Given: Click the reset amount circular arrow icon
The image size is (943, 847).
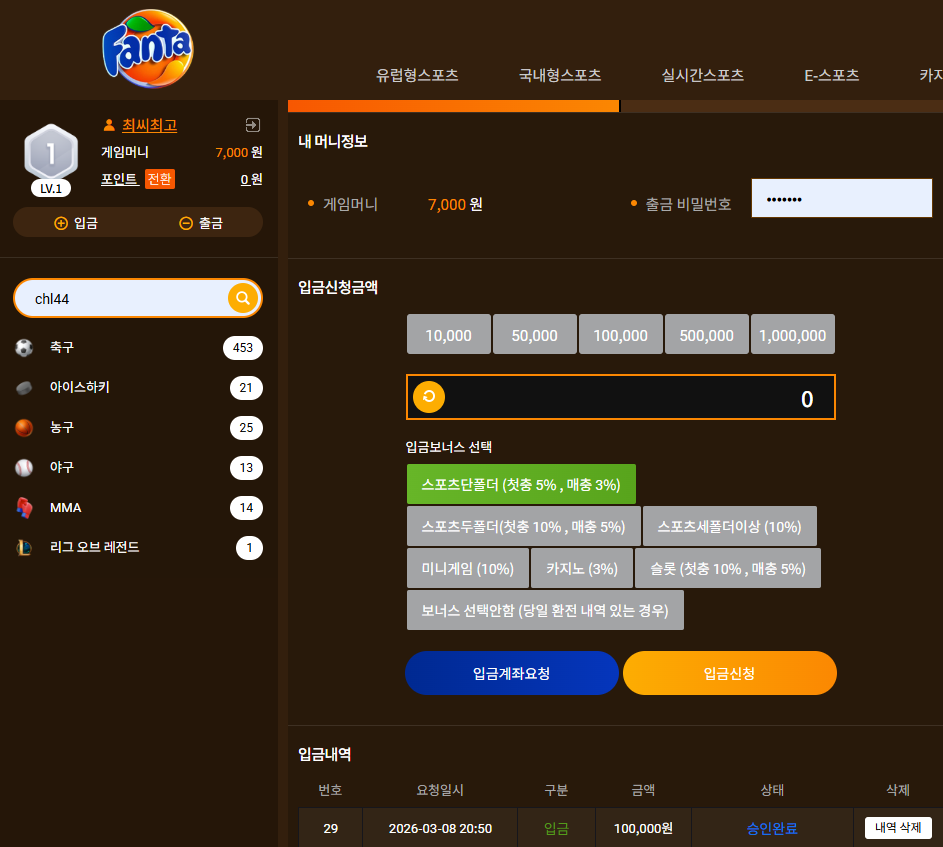Looking at the screenshot, I should (x=429, y=397).
